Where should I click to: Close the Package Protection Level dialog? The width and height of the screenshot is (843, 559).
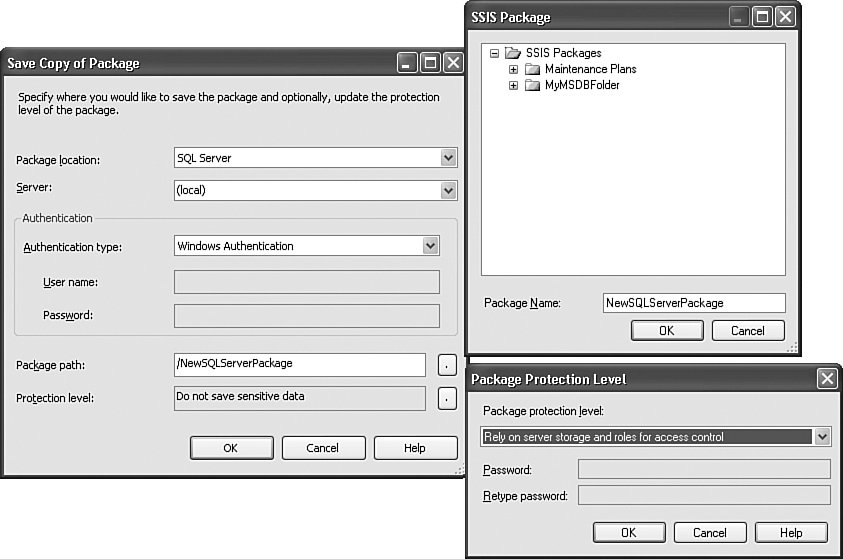point(827,379)
